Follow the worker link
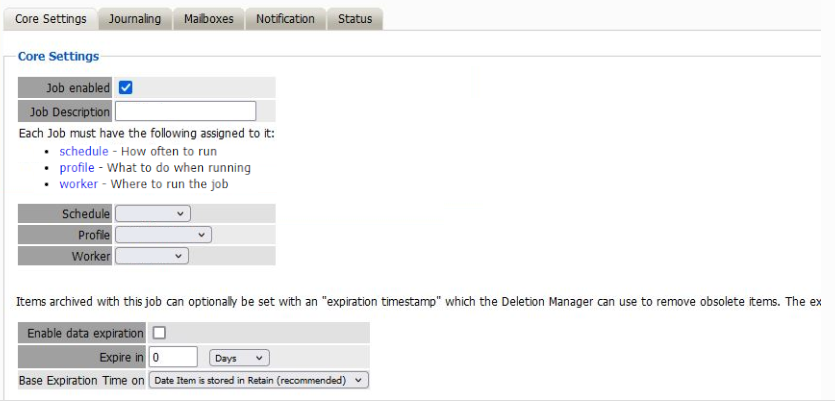 [x=78, y=184]
